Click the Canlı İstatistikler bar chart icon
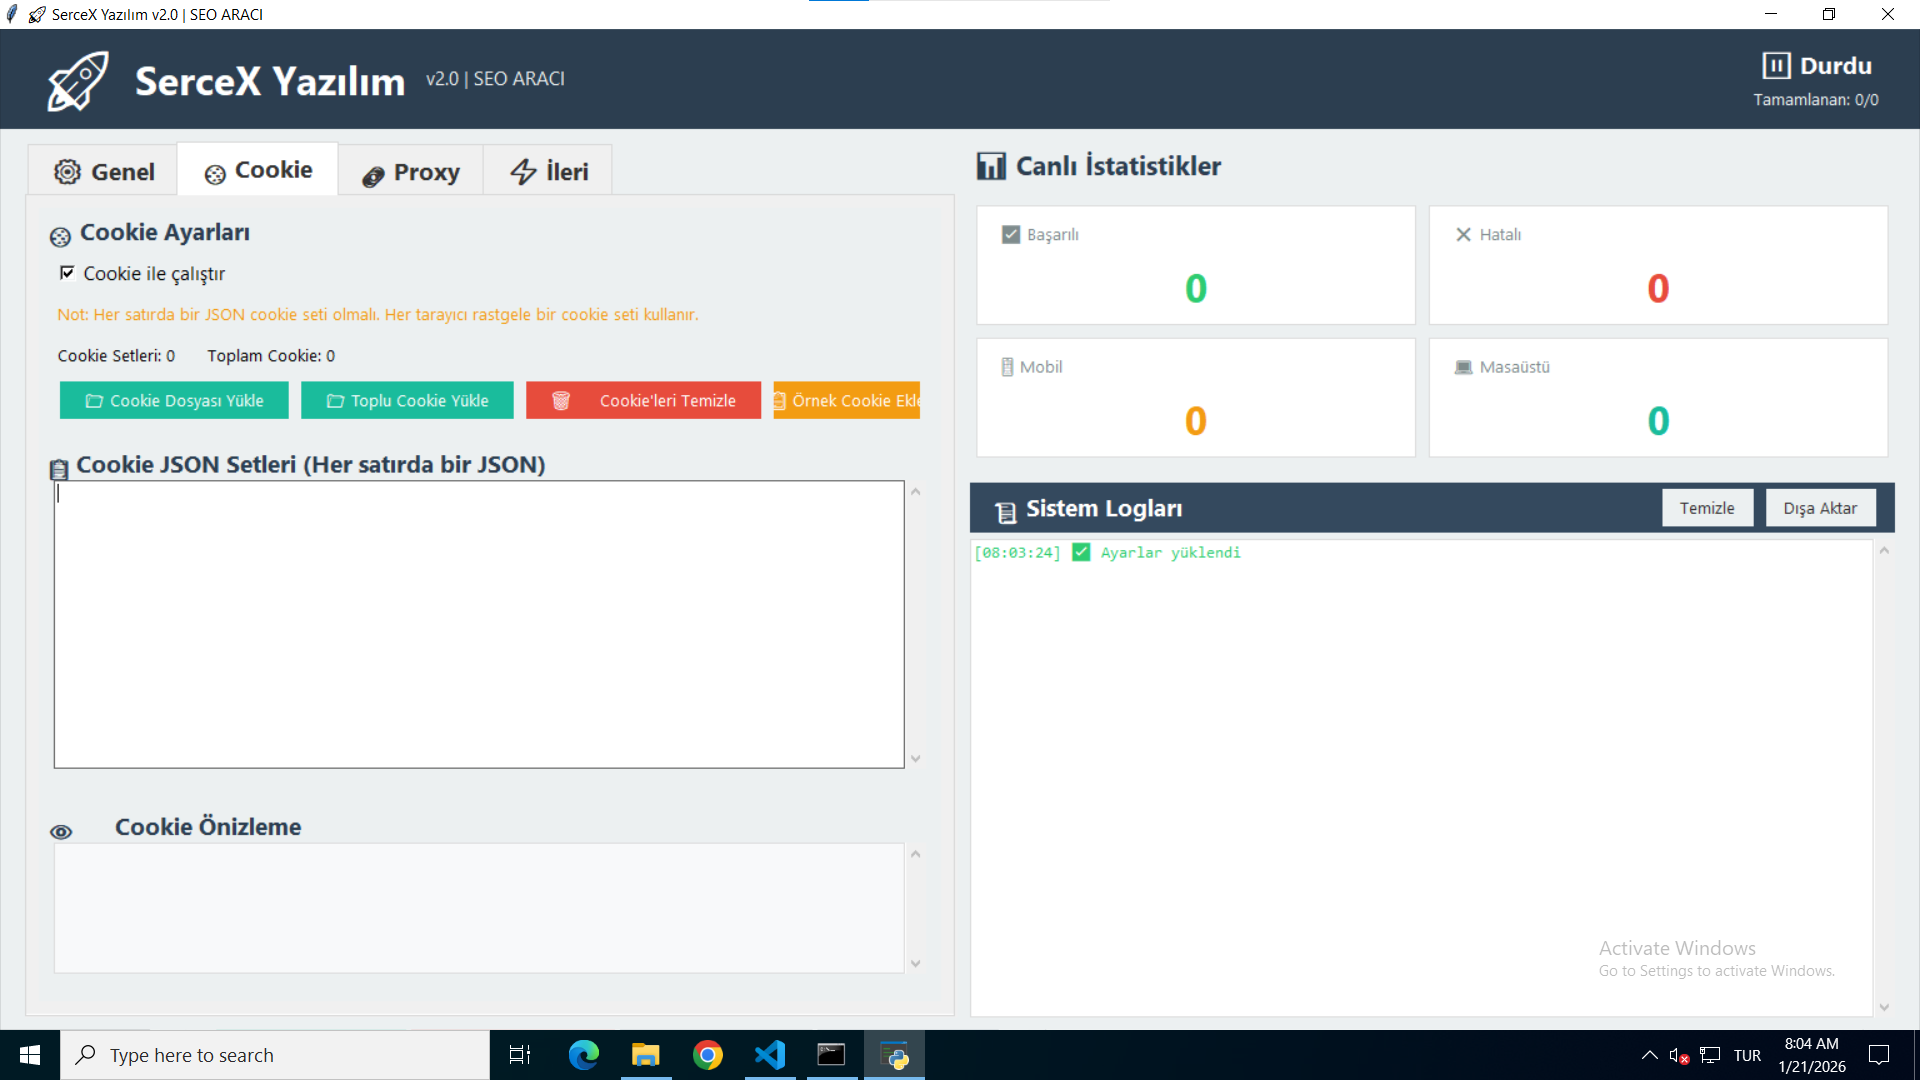 [x=991, y=166]
